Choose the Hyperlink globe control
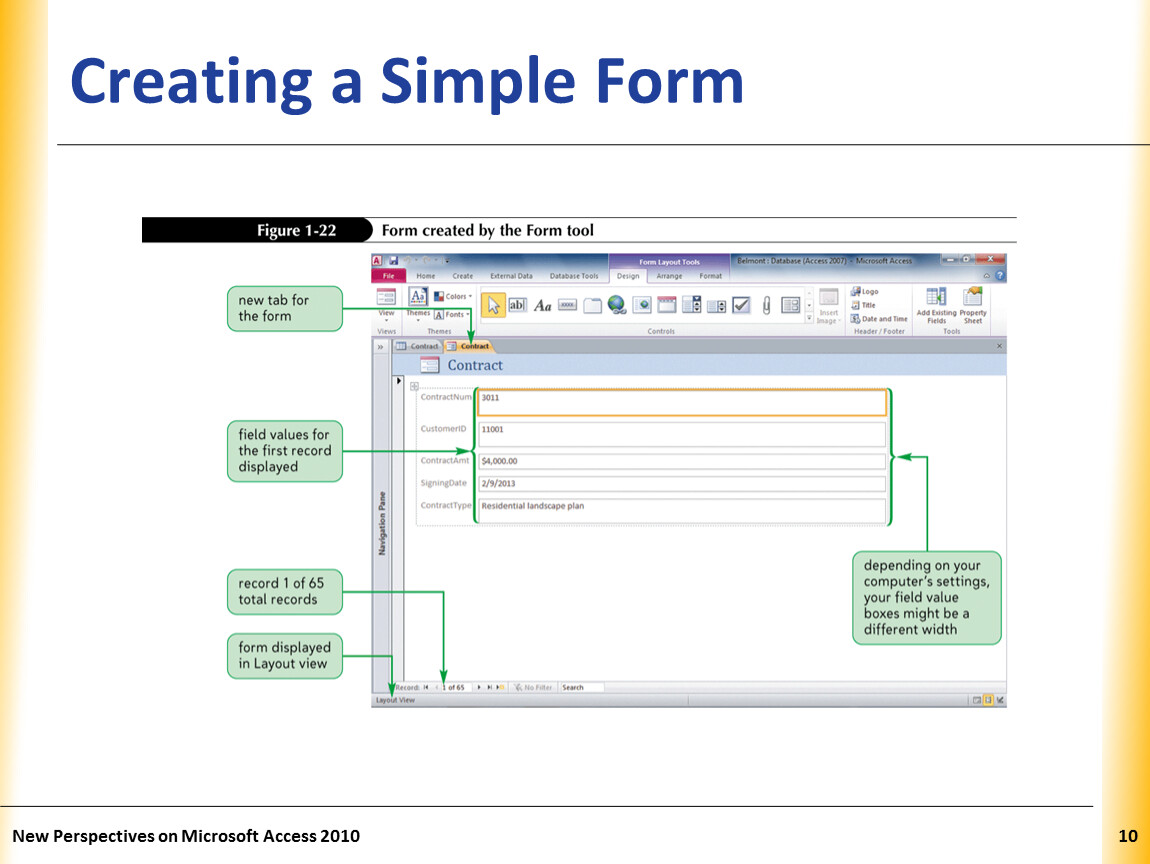Viewport: 1150px width, 864px height. coord(617,305)
